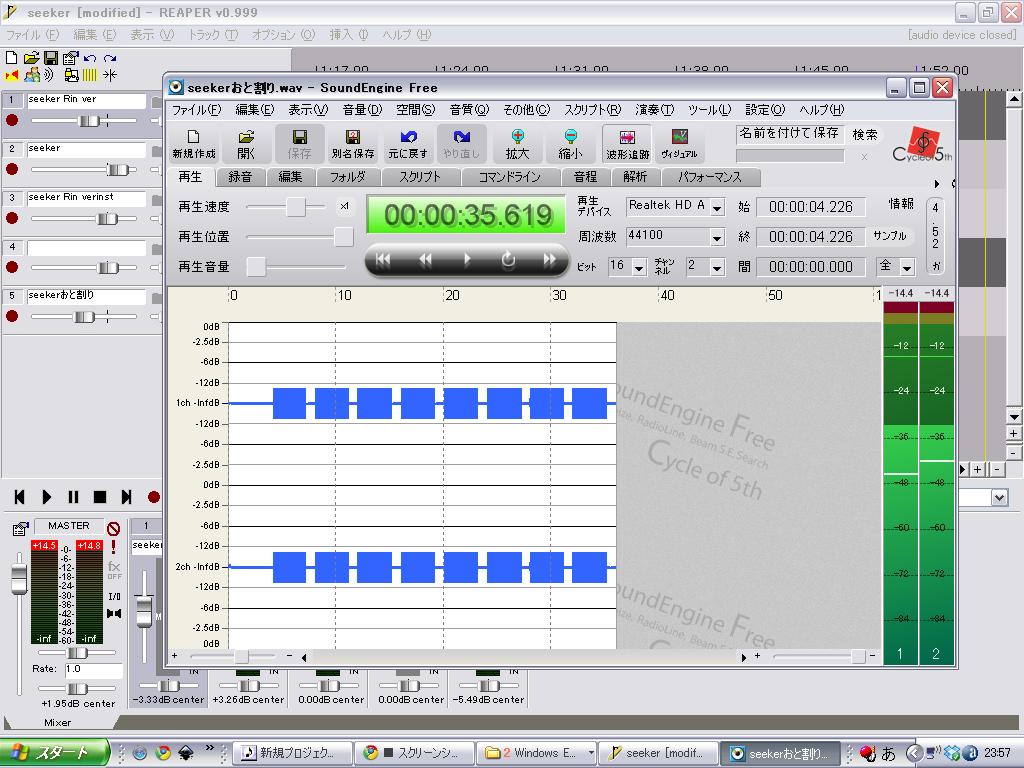
Task: Click REAPER undo arrow icon
Action: 89,57
